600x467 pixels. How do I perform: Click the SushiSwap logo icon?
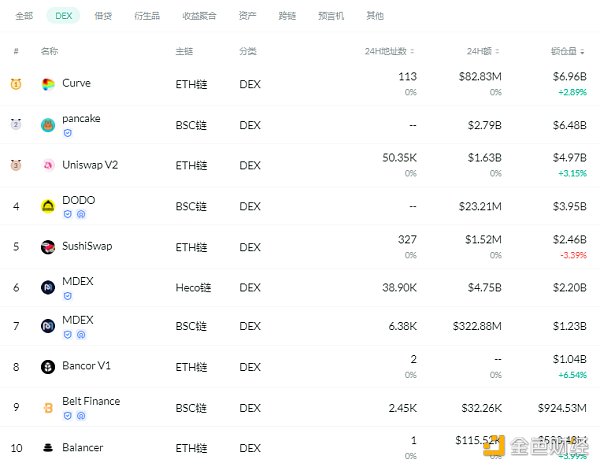48,247
